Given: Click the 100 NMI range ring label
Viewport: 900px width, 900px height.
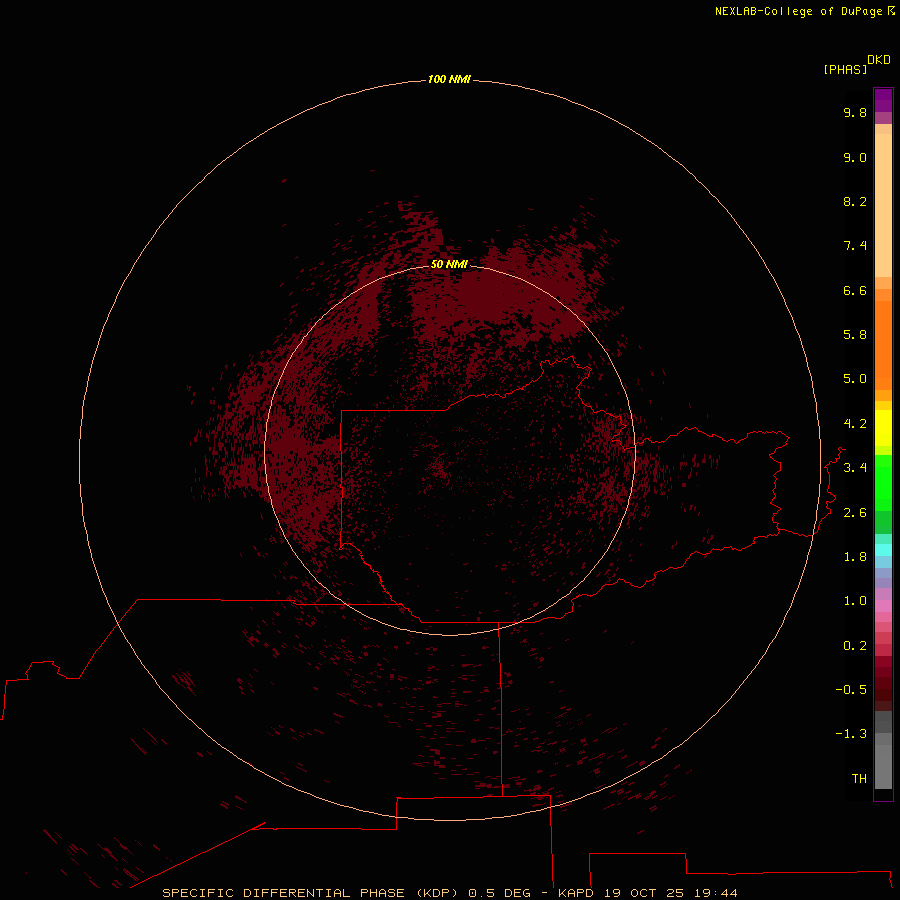Looking at the screenshot, I should pyautogui.click(x=449, y=79).
